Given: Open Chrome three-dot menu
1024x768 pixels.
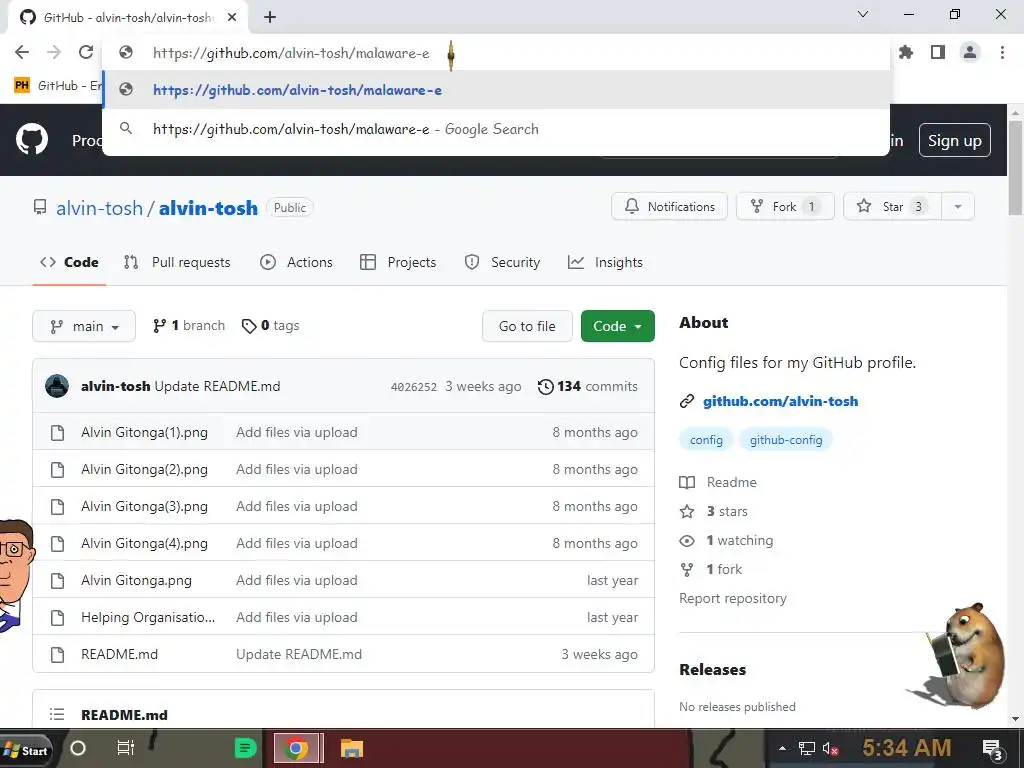Looking at the screenshot, I should coord(1002,52).
